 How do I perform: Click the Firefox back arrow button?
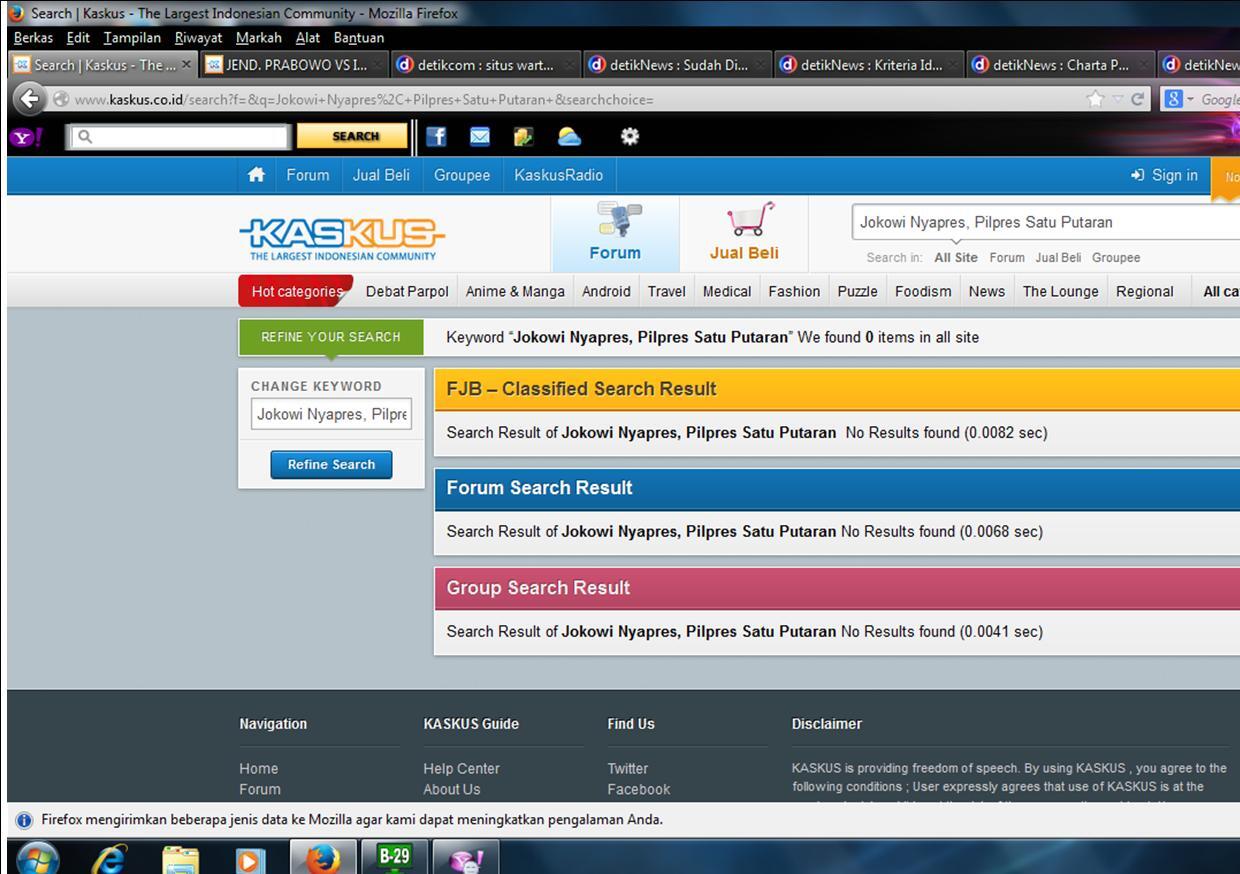pos(30,99)
